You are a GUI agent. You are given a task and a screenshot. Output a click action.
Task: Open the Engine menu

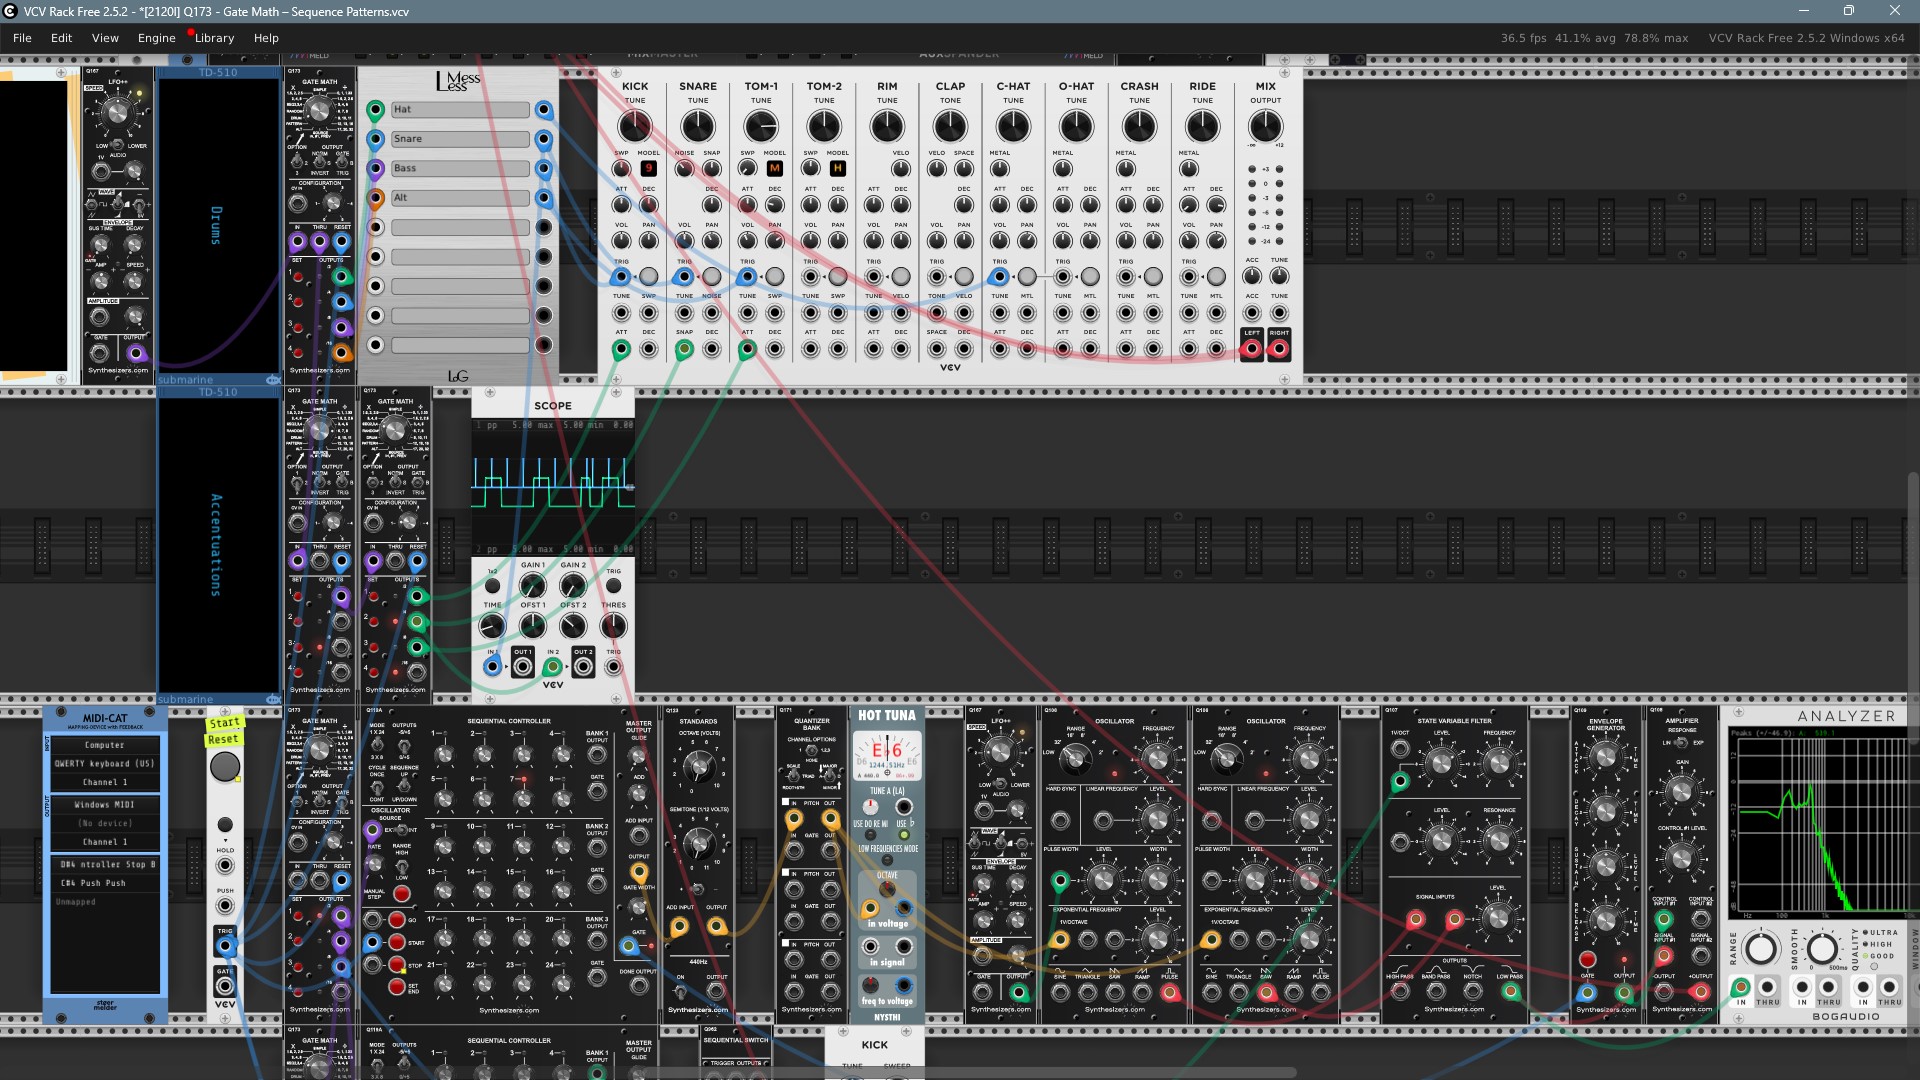(x=156, y=38)
